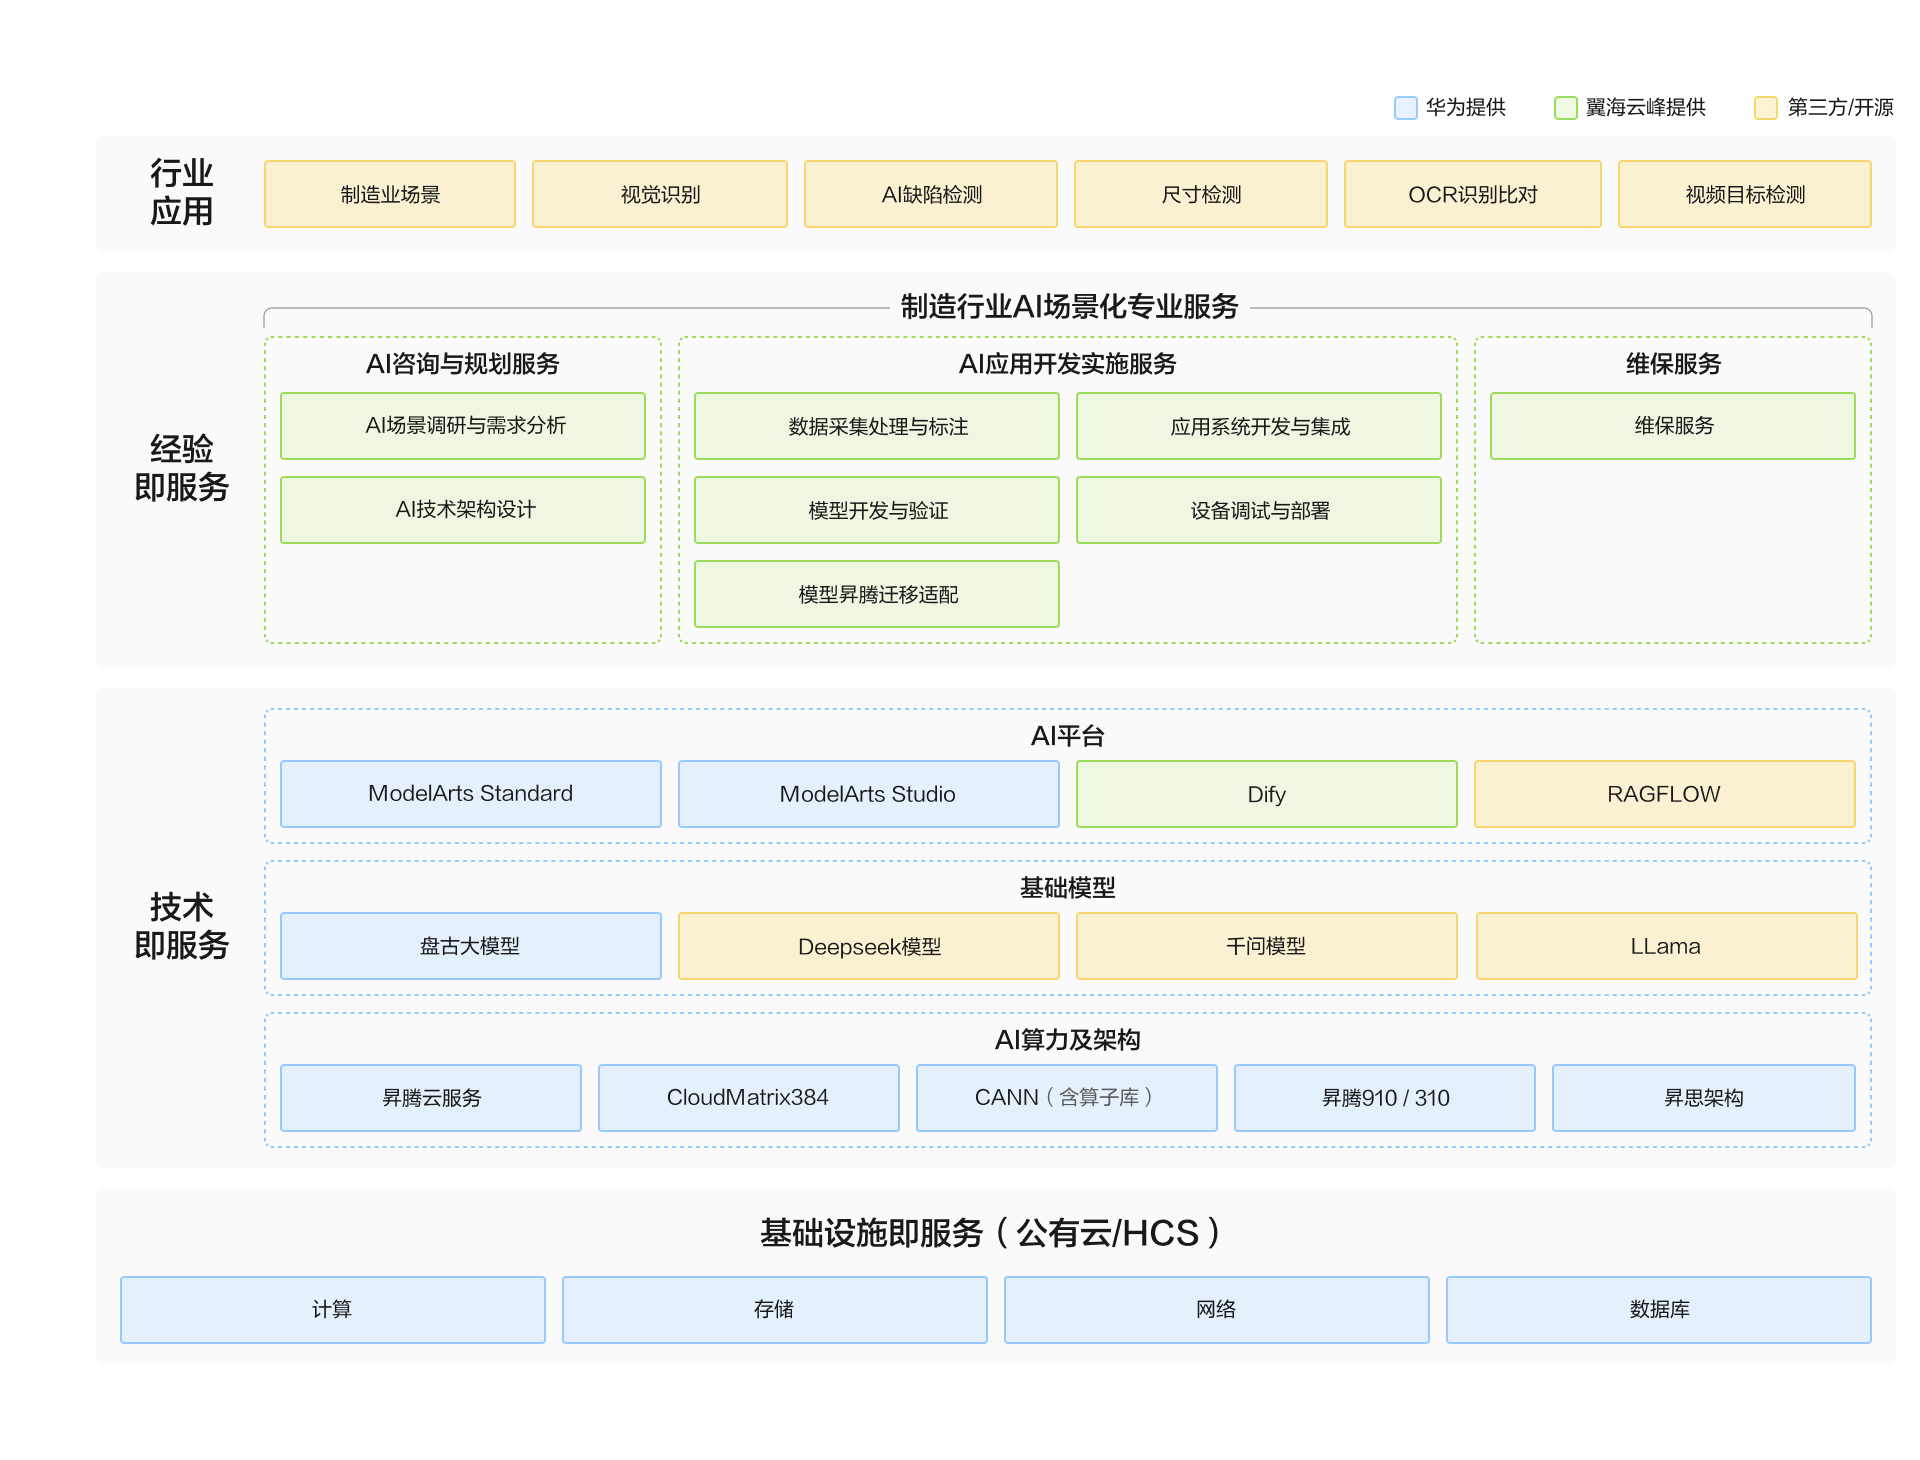Select AI场景调研与需求分析 box

(x=463, y=426)
